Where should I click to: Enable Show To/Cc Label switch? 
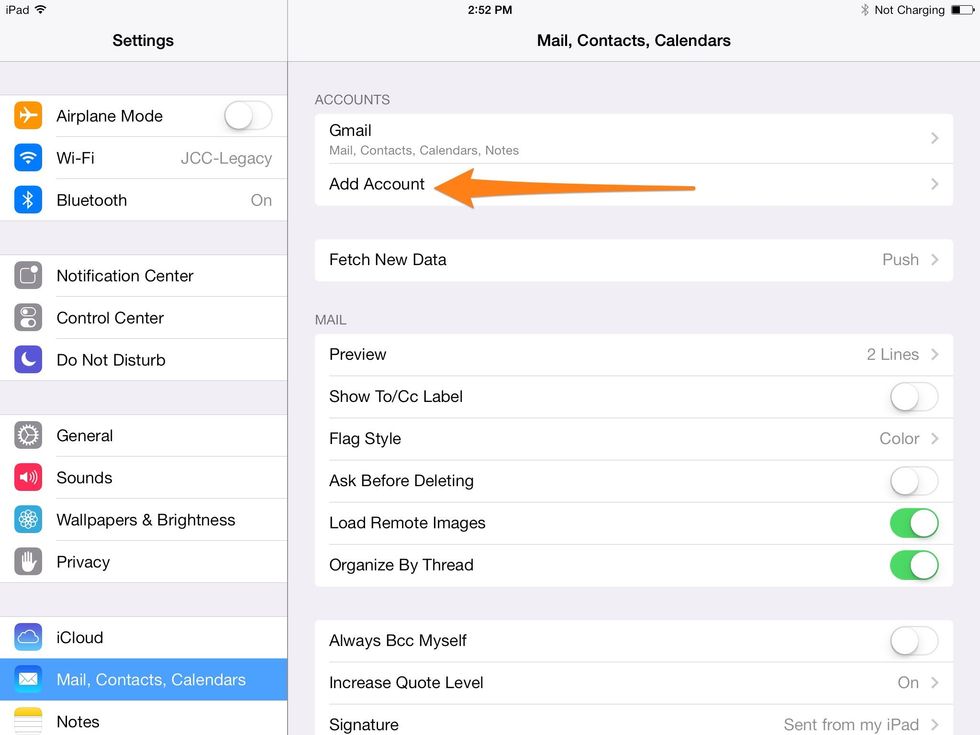tap(914, 397)
